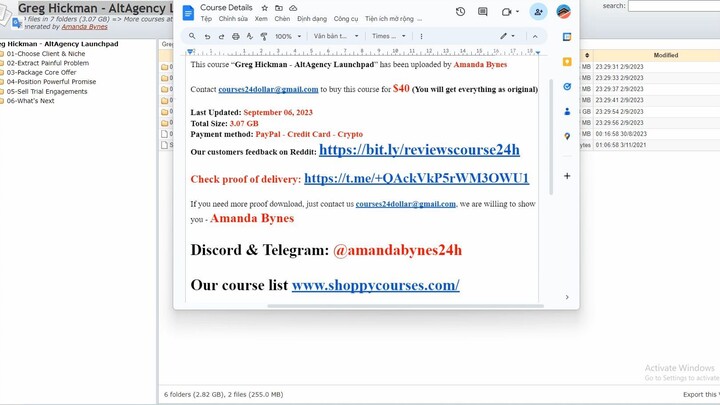The image size is (720, 405).
Task: Open the Định dạng menu
Action: [312, 19]
